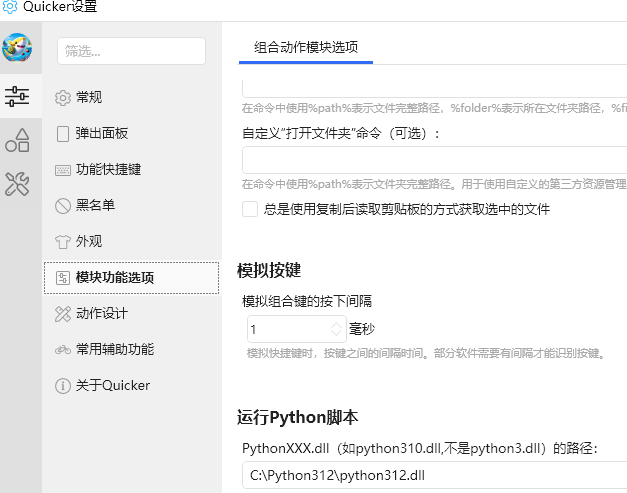627x493 pixels.
Task: Open the 黑名单 settings page
Action: 132,205
